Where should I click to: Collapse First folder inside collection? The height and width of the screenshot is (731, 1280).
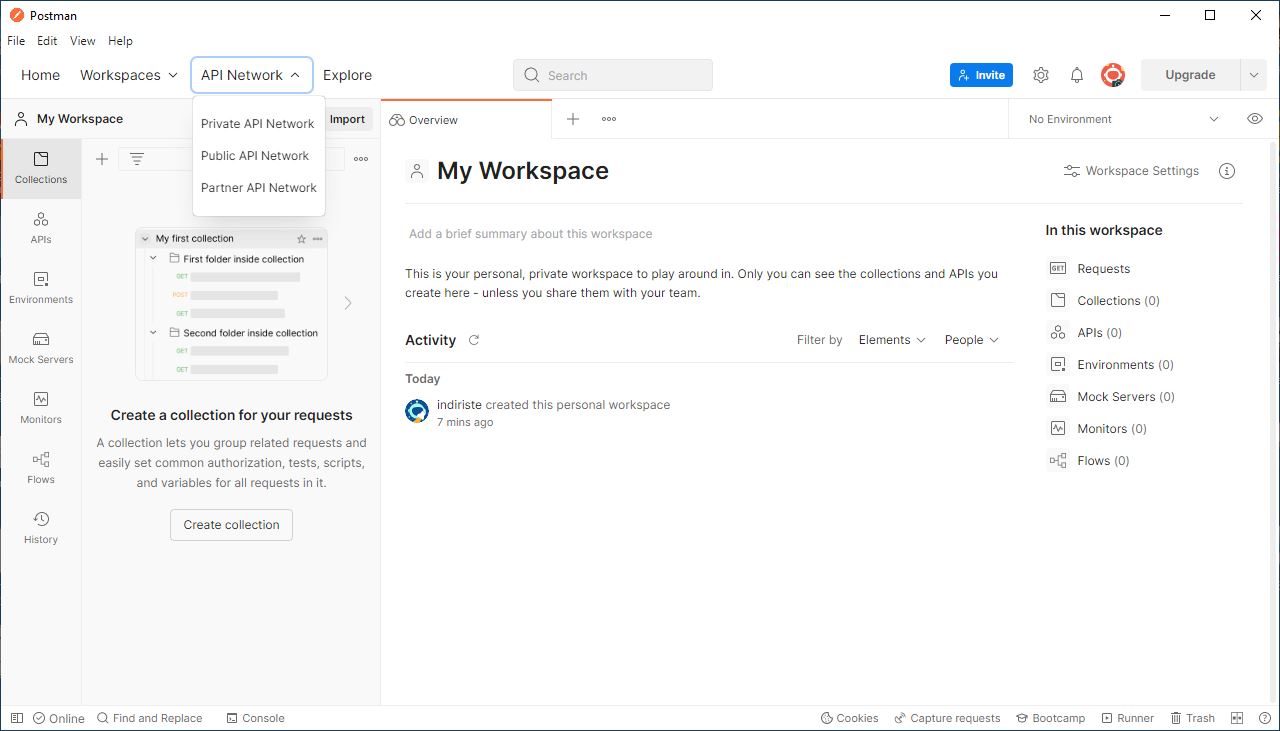153,258
